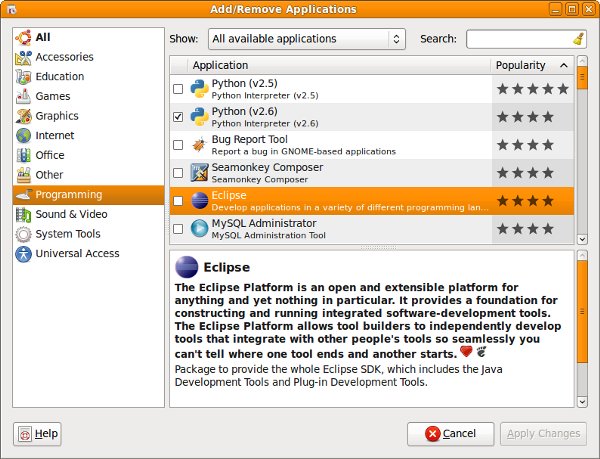Check the Python (v2.5) checkbox
The width and height of the screenshot is (600, 459).
[178, 89]
